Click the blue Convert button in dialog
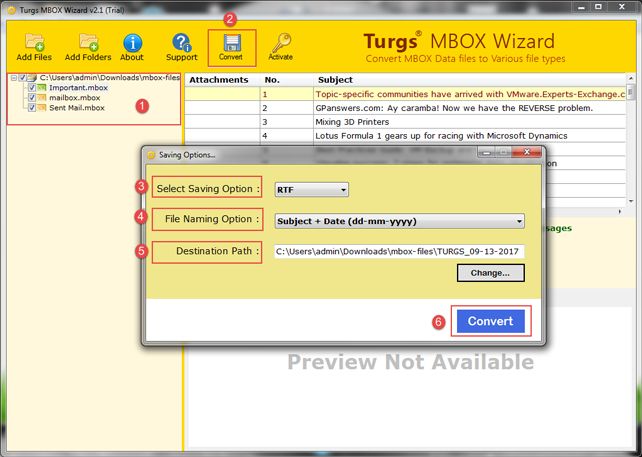Screen dimensions: 642x457 491,321
